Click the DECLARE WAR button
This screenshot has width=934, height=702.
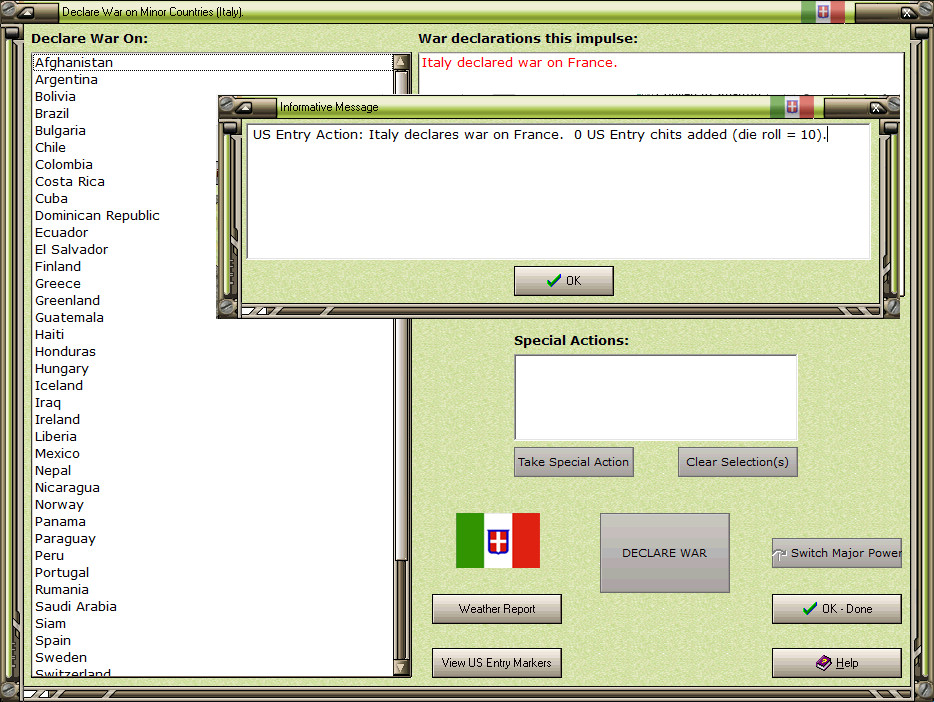(665, 553)
